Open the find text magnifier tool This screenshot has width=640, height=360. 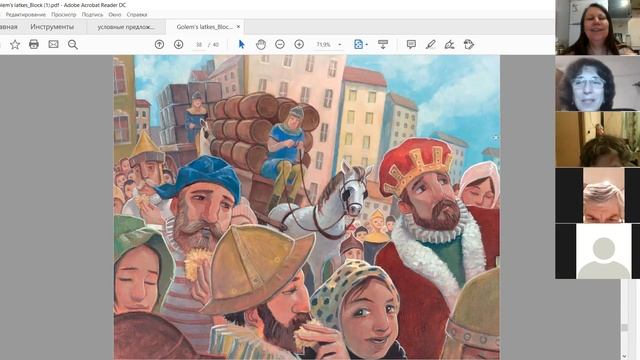73,44
